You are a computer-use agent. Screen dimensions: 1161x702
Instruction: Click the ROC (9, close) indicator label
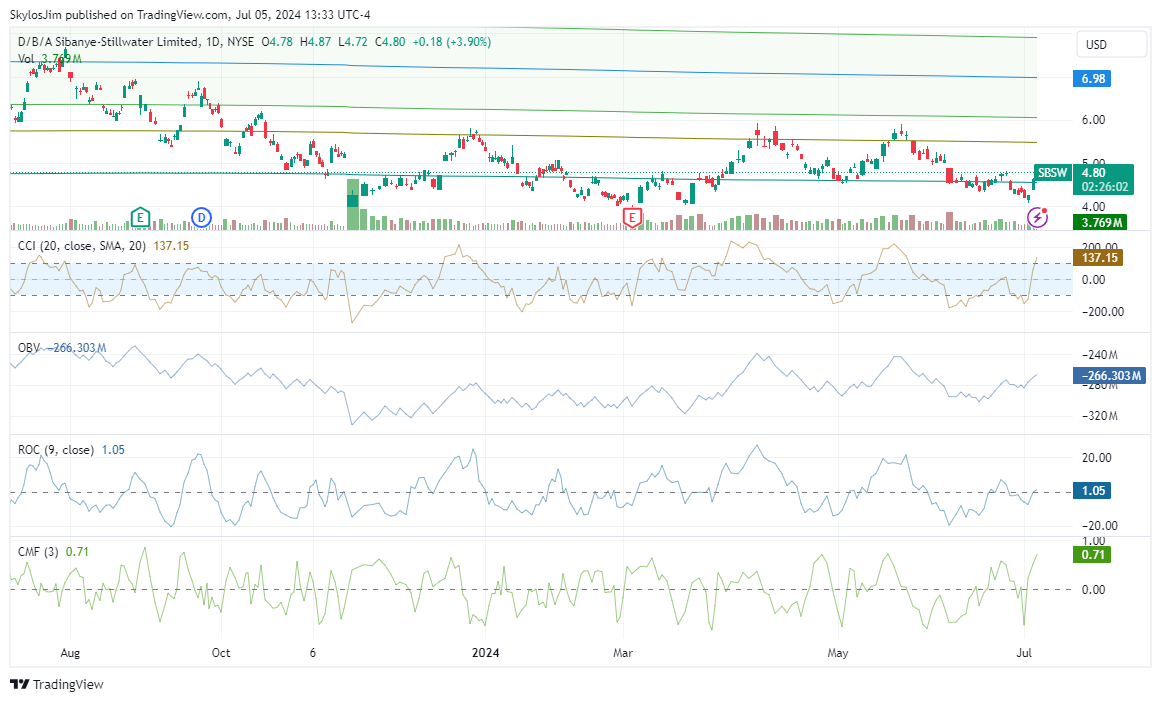56,450
